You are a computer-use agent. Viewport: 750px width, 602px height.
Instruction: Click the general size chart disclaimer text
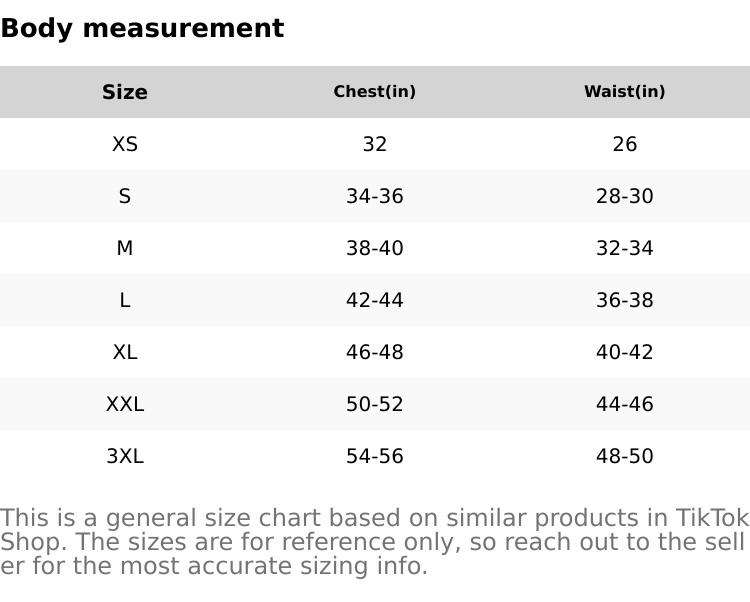[374, 542]
